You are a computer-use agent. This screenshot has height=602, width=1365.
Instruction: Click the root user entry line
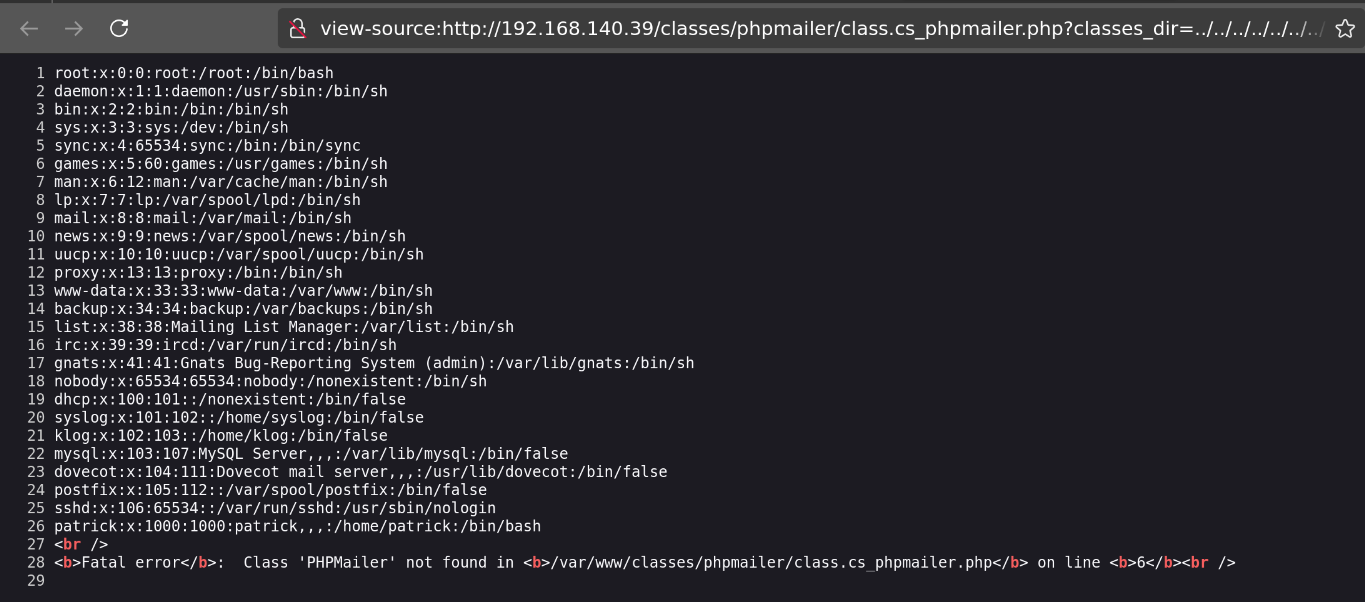[194, 73]
